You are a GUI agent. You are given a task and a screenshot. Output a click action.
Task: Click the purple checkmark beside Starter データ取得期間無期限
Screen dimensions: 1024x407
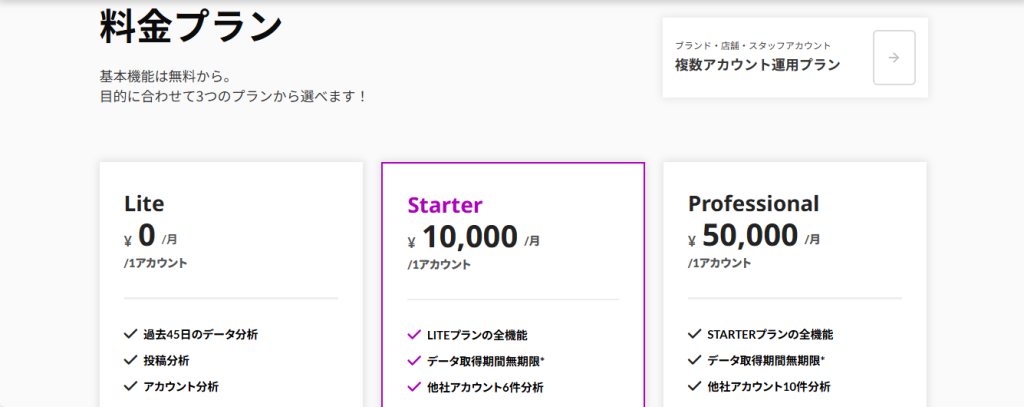click(414, 361)
